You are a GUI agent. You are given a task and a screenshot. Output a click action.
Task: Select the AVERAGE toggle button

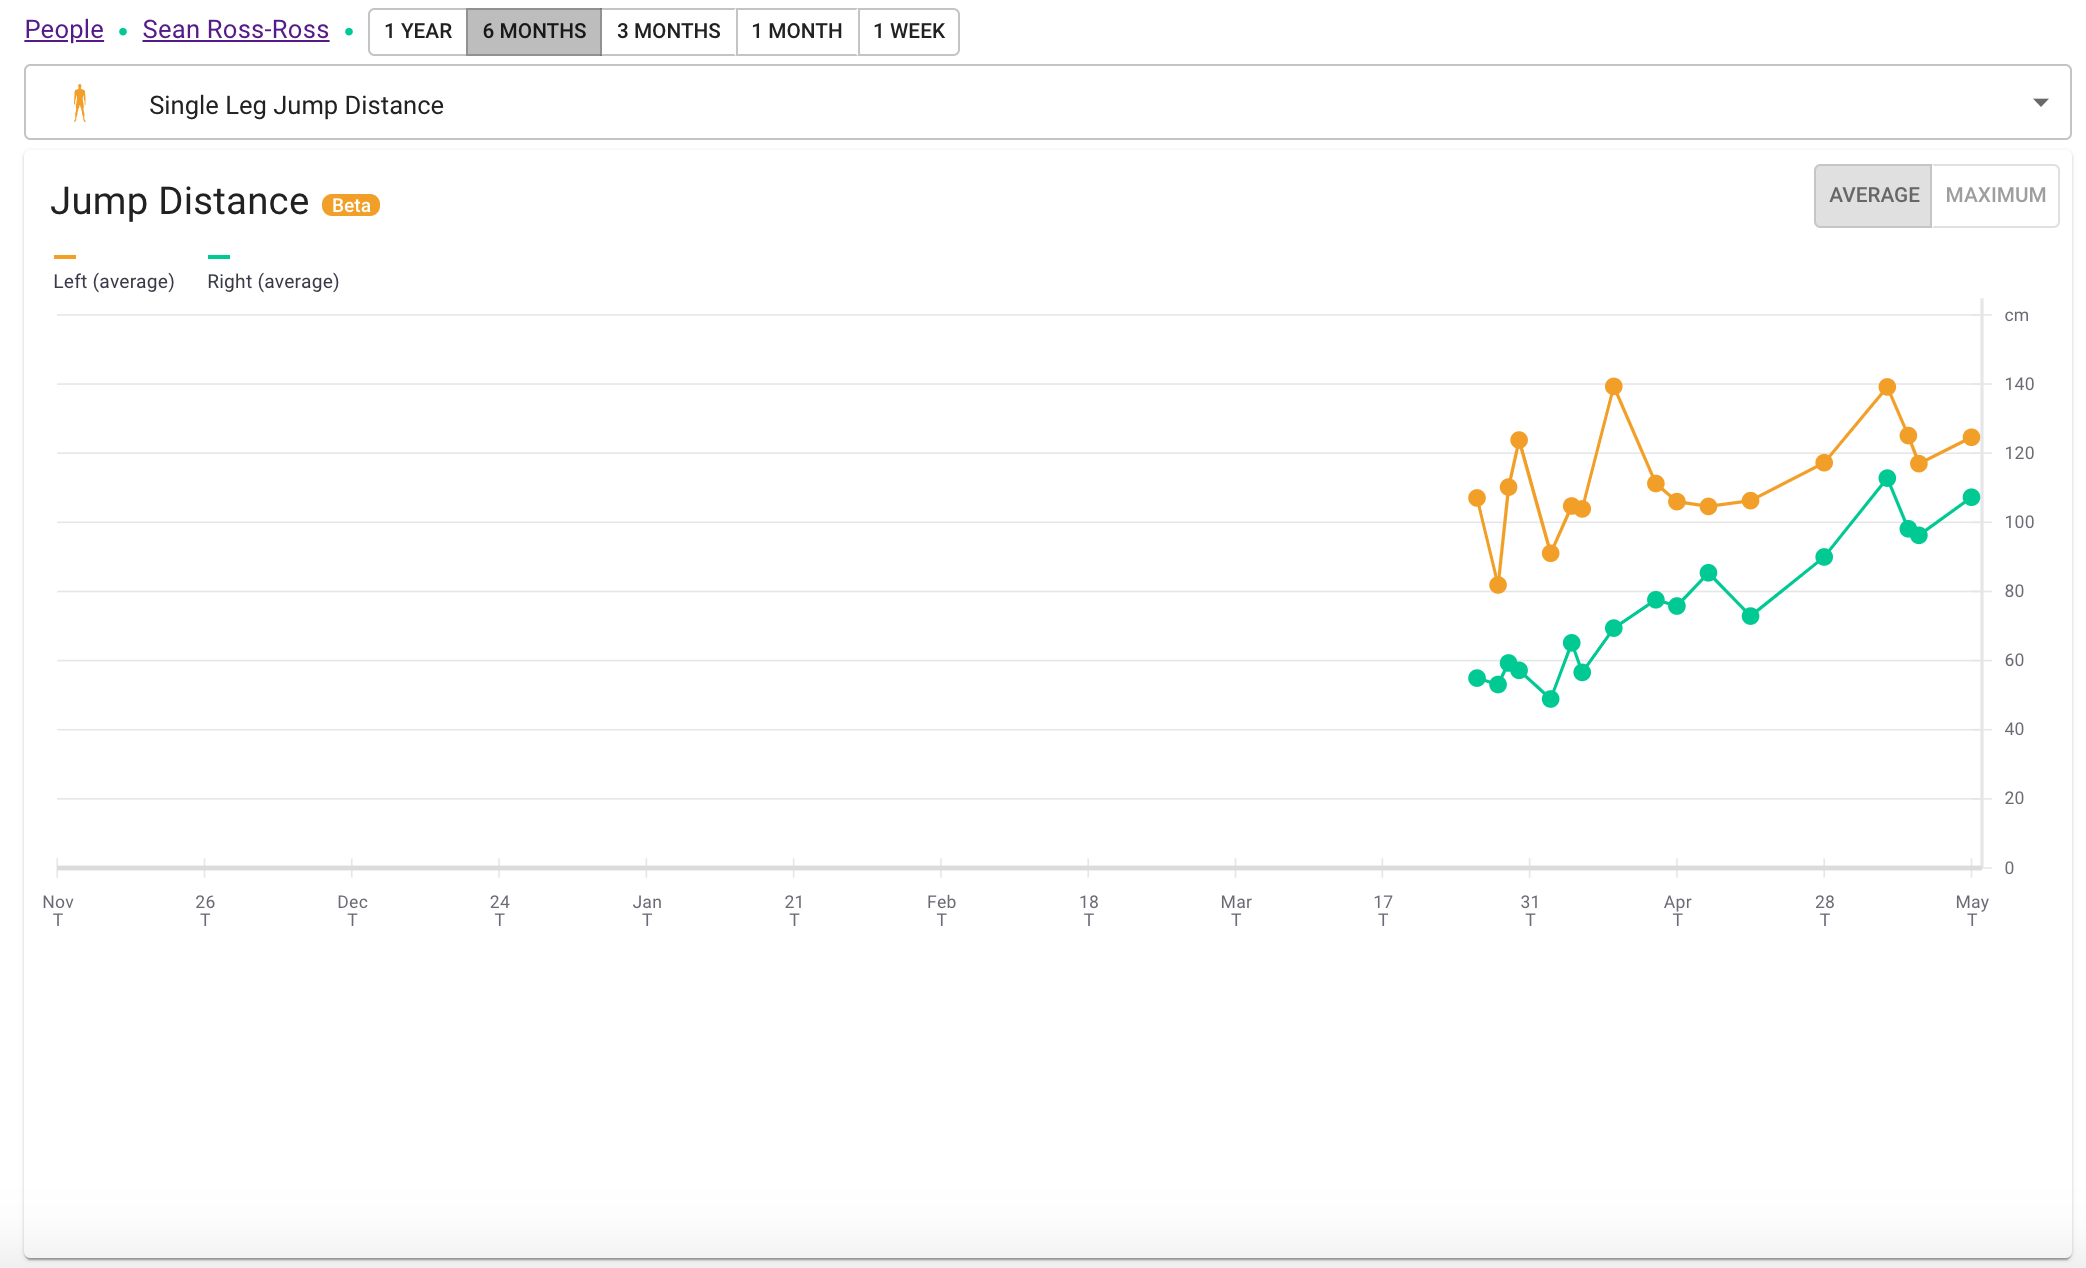point(1873,196)
